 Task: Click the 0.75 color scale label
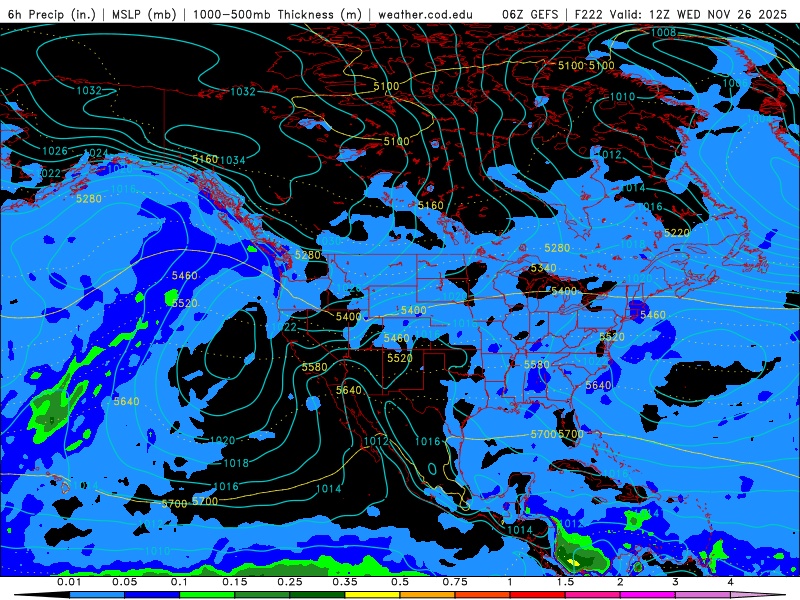coord(455,582)
